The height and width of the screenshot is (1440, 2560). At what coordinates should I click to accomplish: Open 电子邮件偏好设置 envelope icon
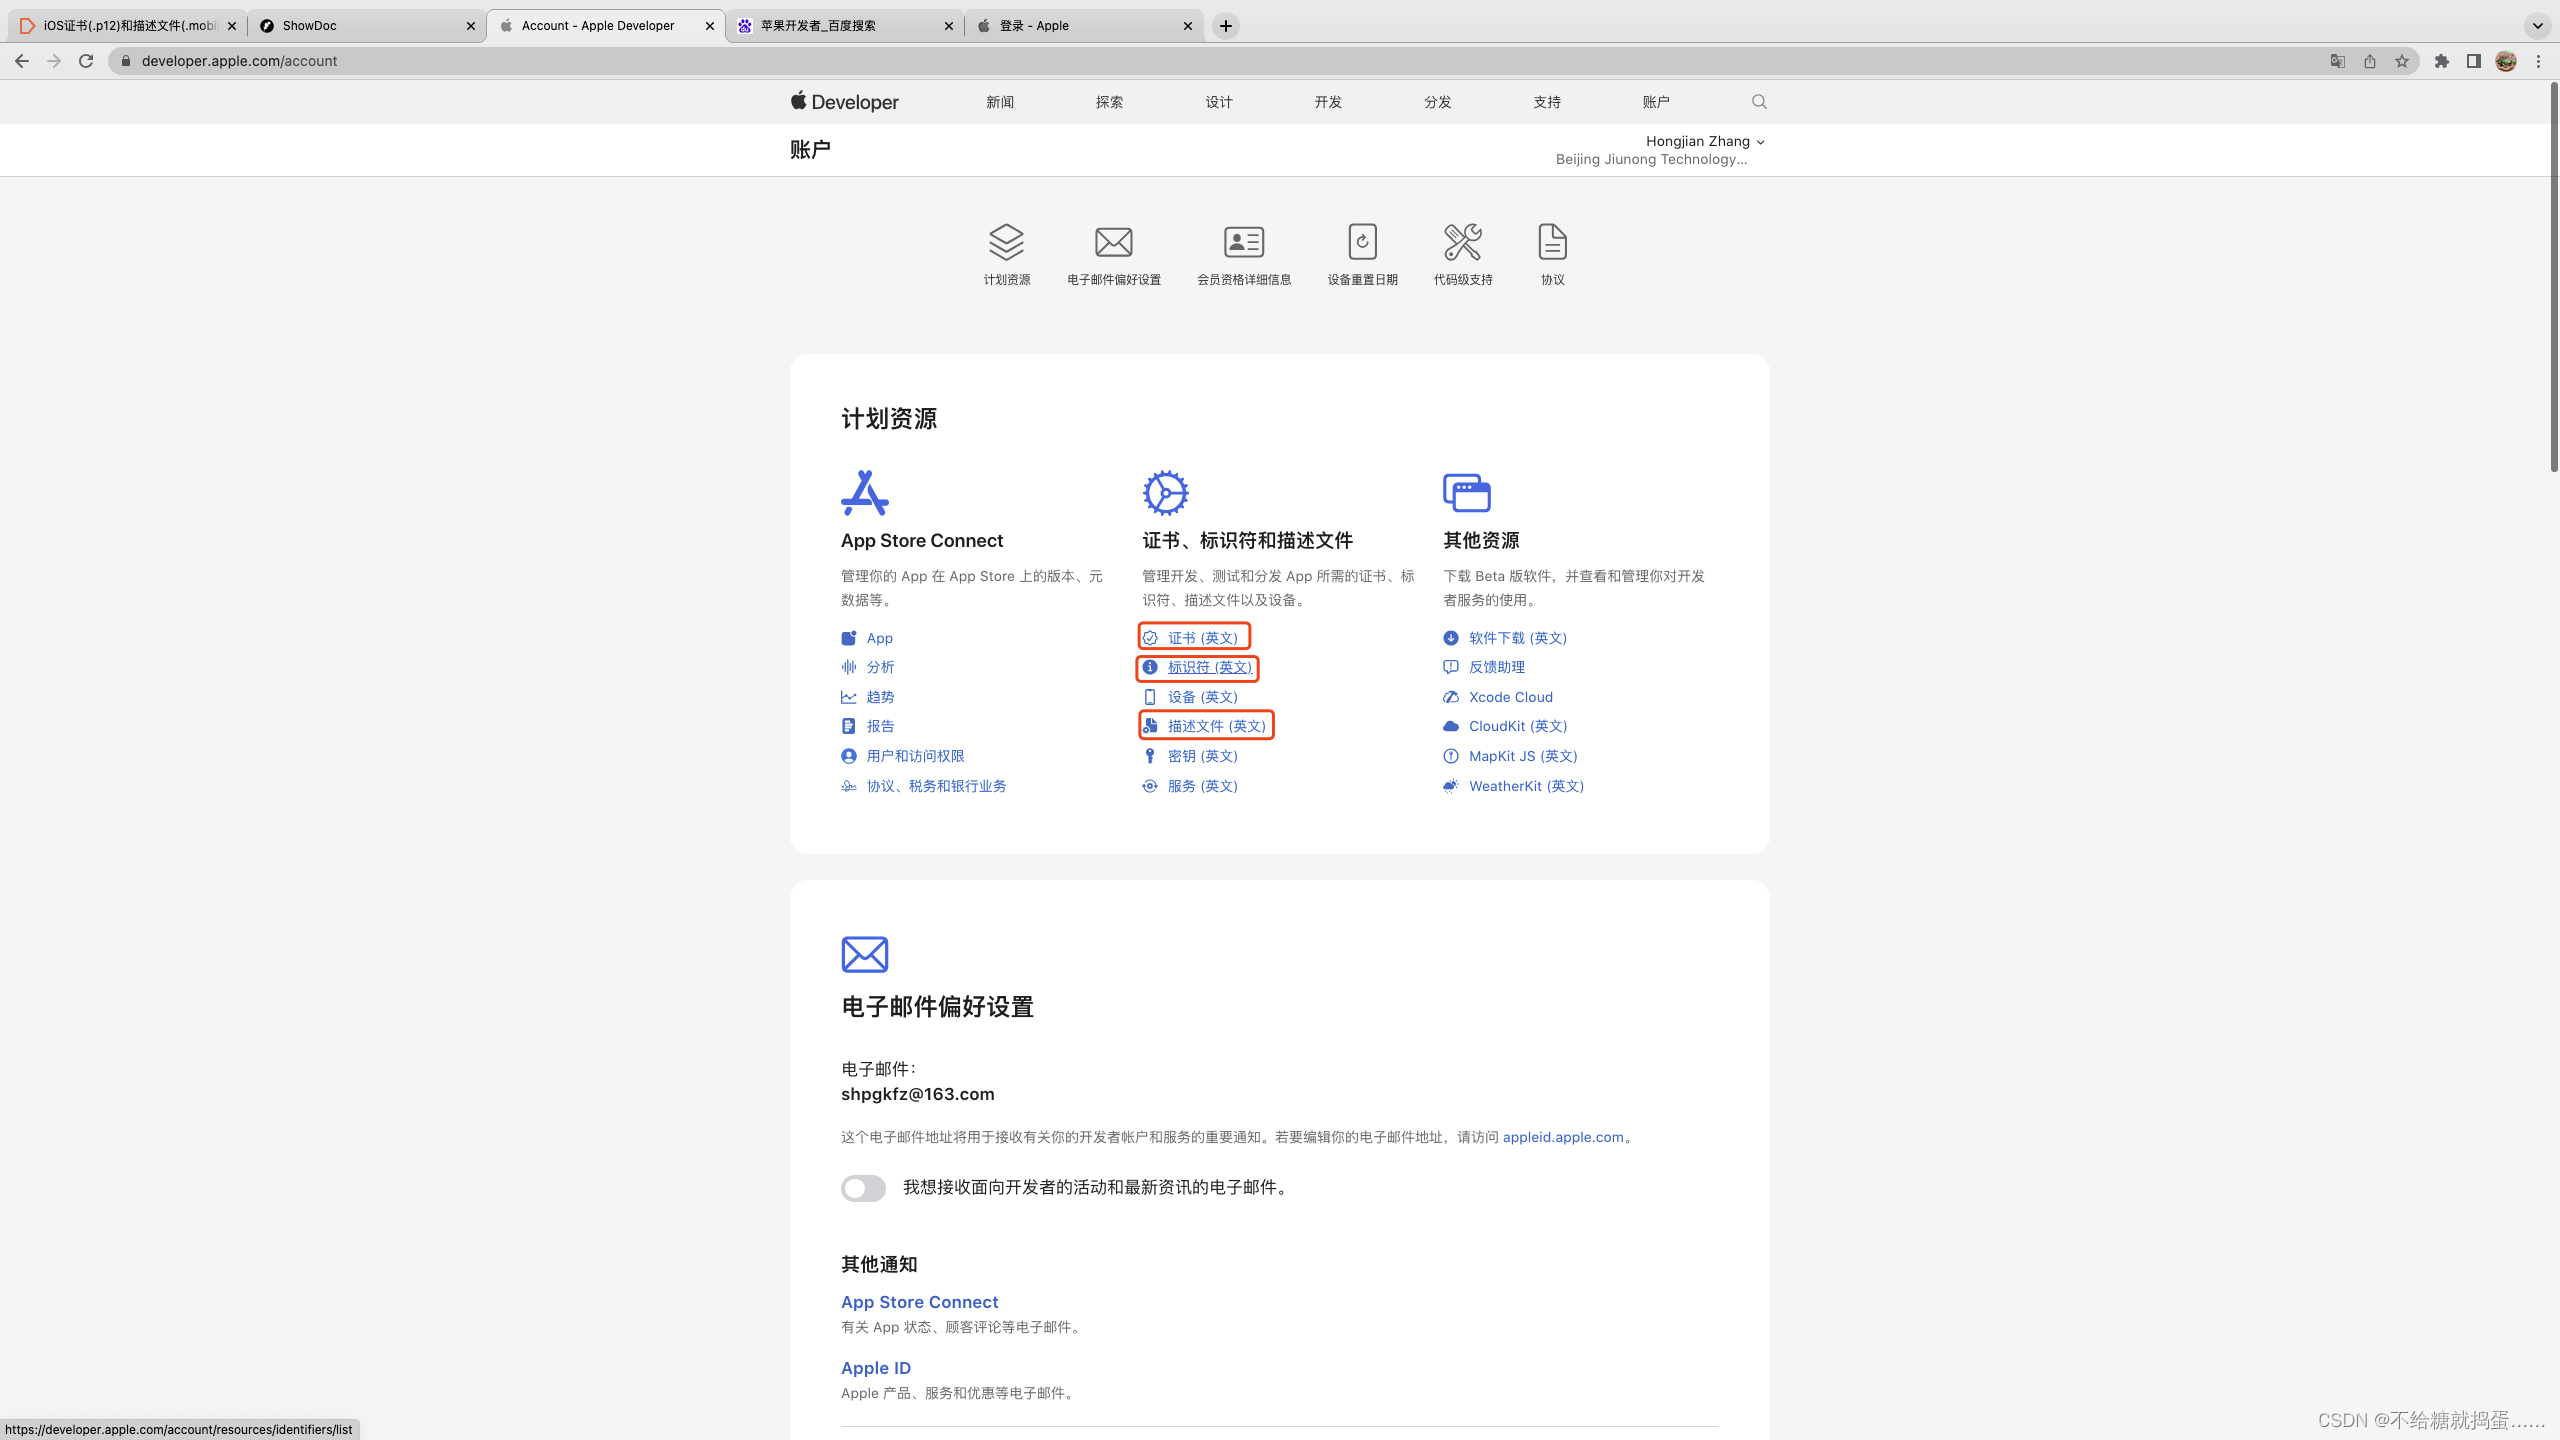tap(1113, 242)
